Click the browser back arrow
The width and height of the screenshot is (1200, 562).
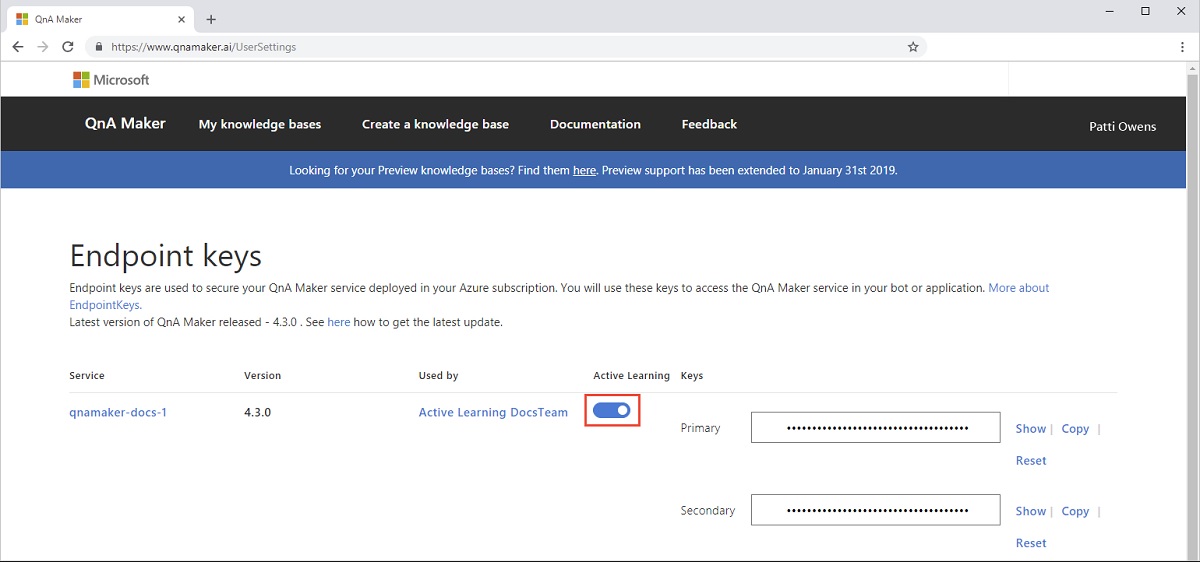click(x=18, y=47)
